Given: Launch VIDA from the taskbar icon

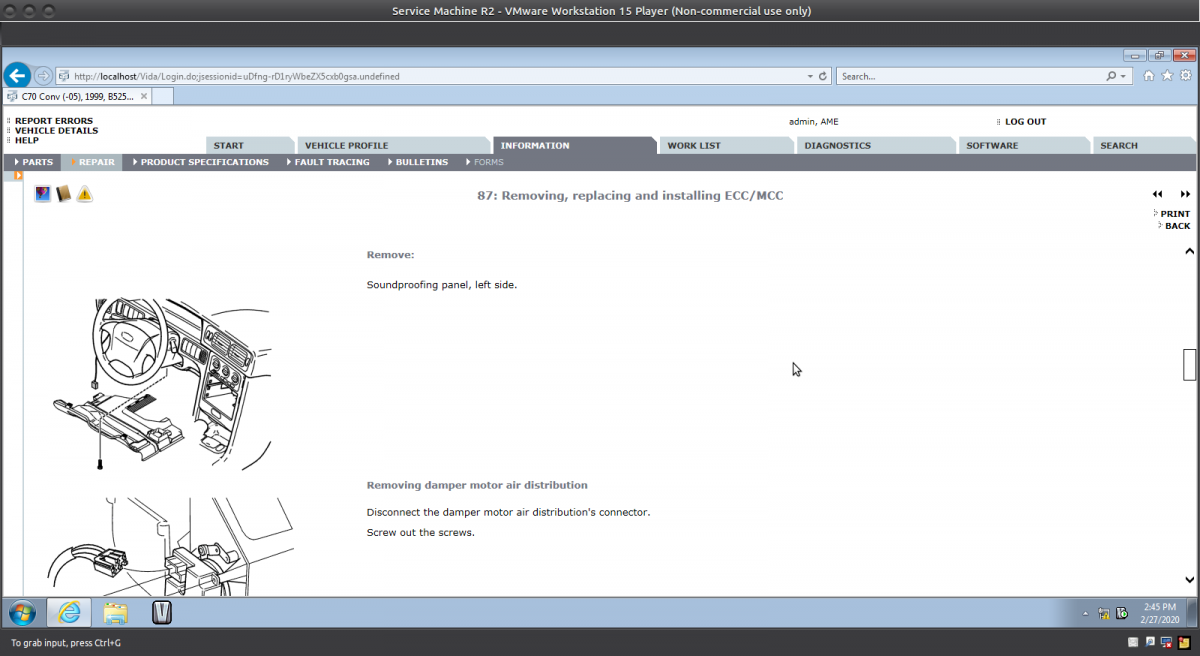Looking at the screenshot, I should click(162, 612).
